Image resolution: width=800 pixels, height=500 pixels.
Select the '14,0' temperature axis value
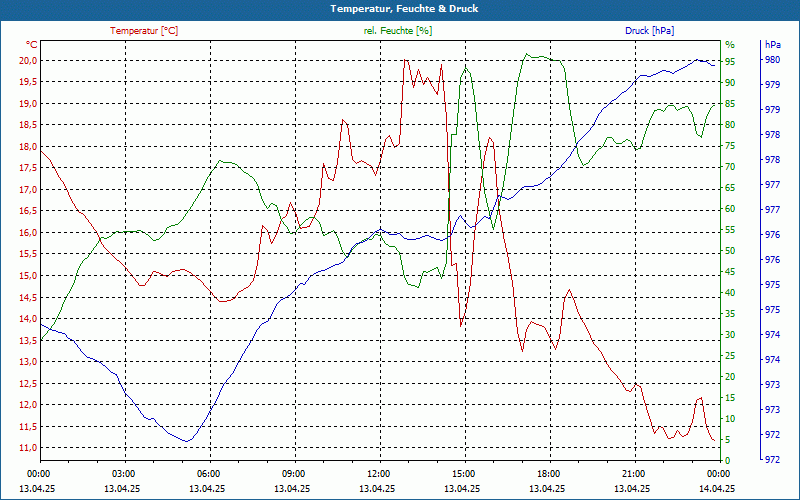point(28,319)
